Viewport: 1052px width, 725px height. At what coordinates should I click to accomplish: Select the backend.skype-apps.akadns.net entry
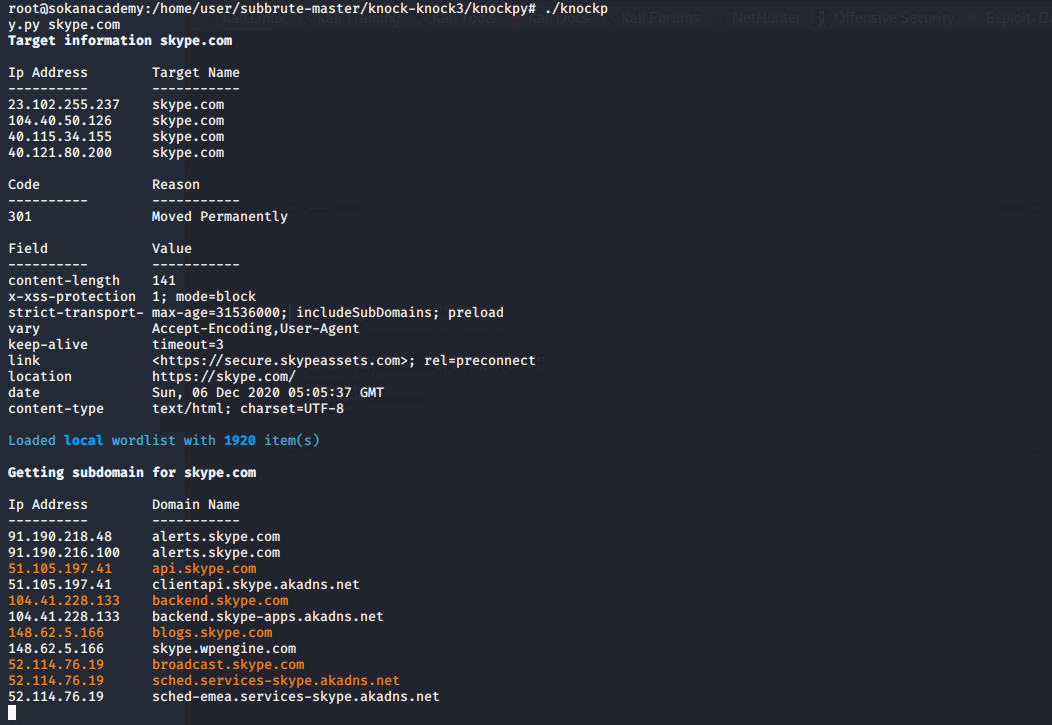[268, 617]
